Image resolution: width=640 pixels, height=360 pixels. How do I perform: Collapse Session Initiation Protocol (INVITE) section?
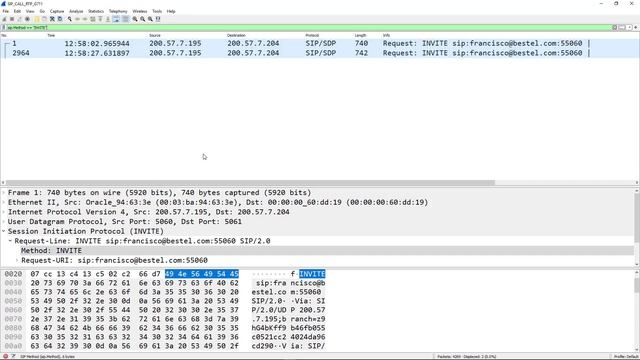click(x=4, y=231)
